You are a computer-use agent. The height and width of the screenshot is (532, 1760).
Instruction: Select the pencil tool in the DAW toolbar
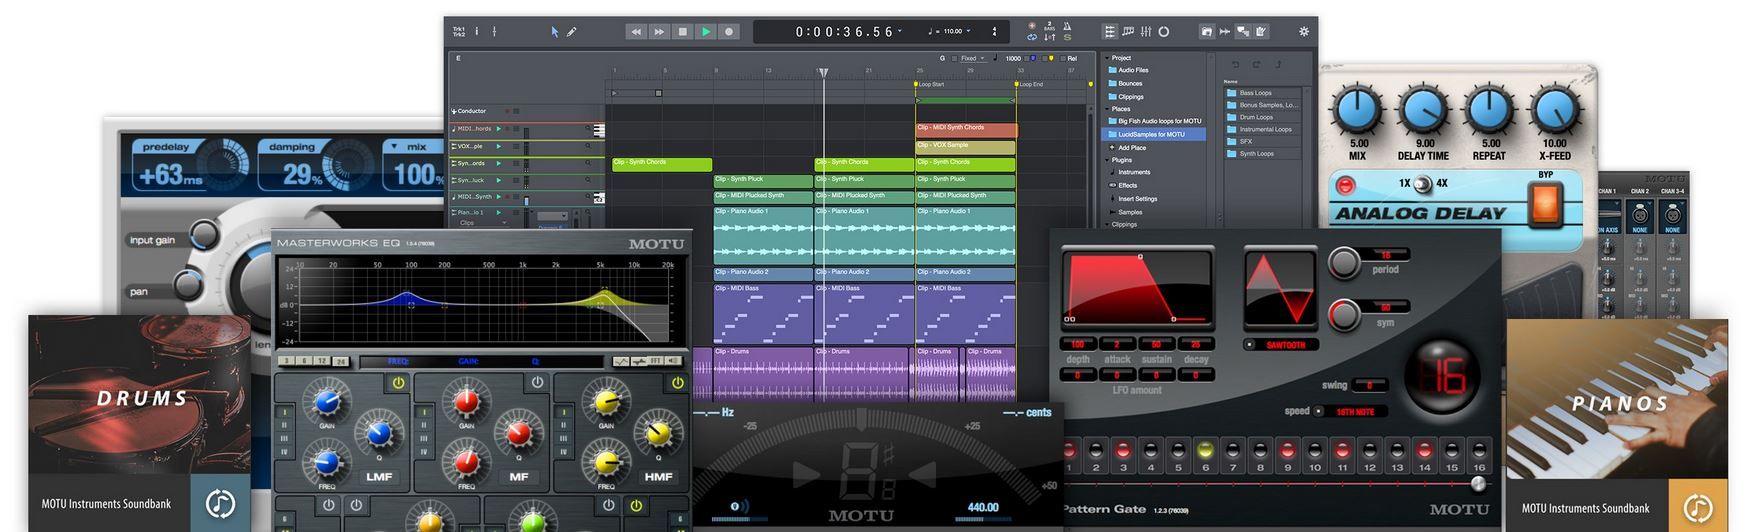572,32
